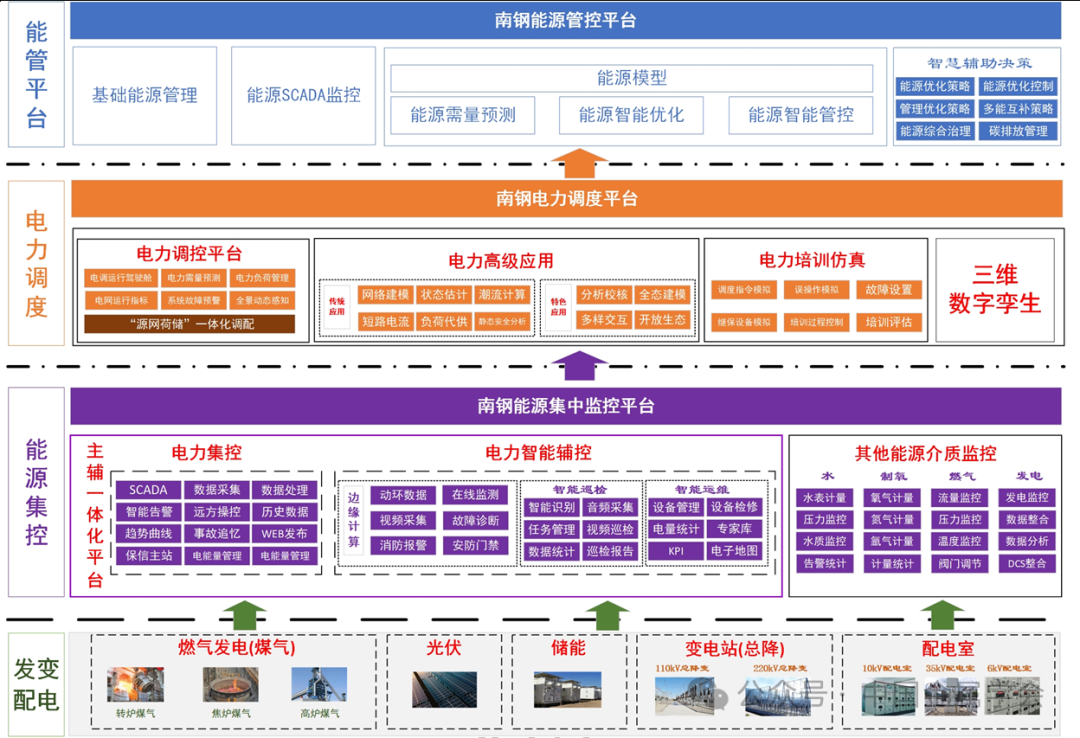Choose 能源智能优化 module

coord(631,115)
